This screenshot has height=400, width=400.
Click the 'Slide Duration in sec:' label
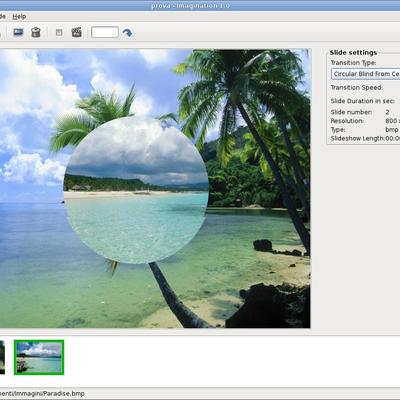(x=363, y=101)
